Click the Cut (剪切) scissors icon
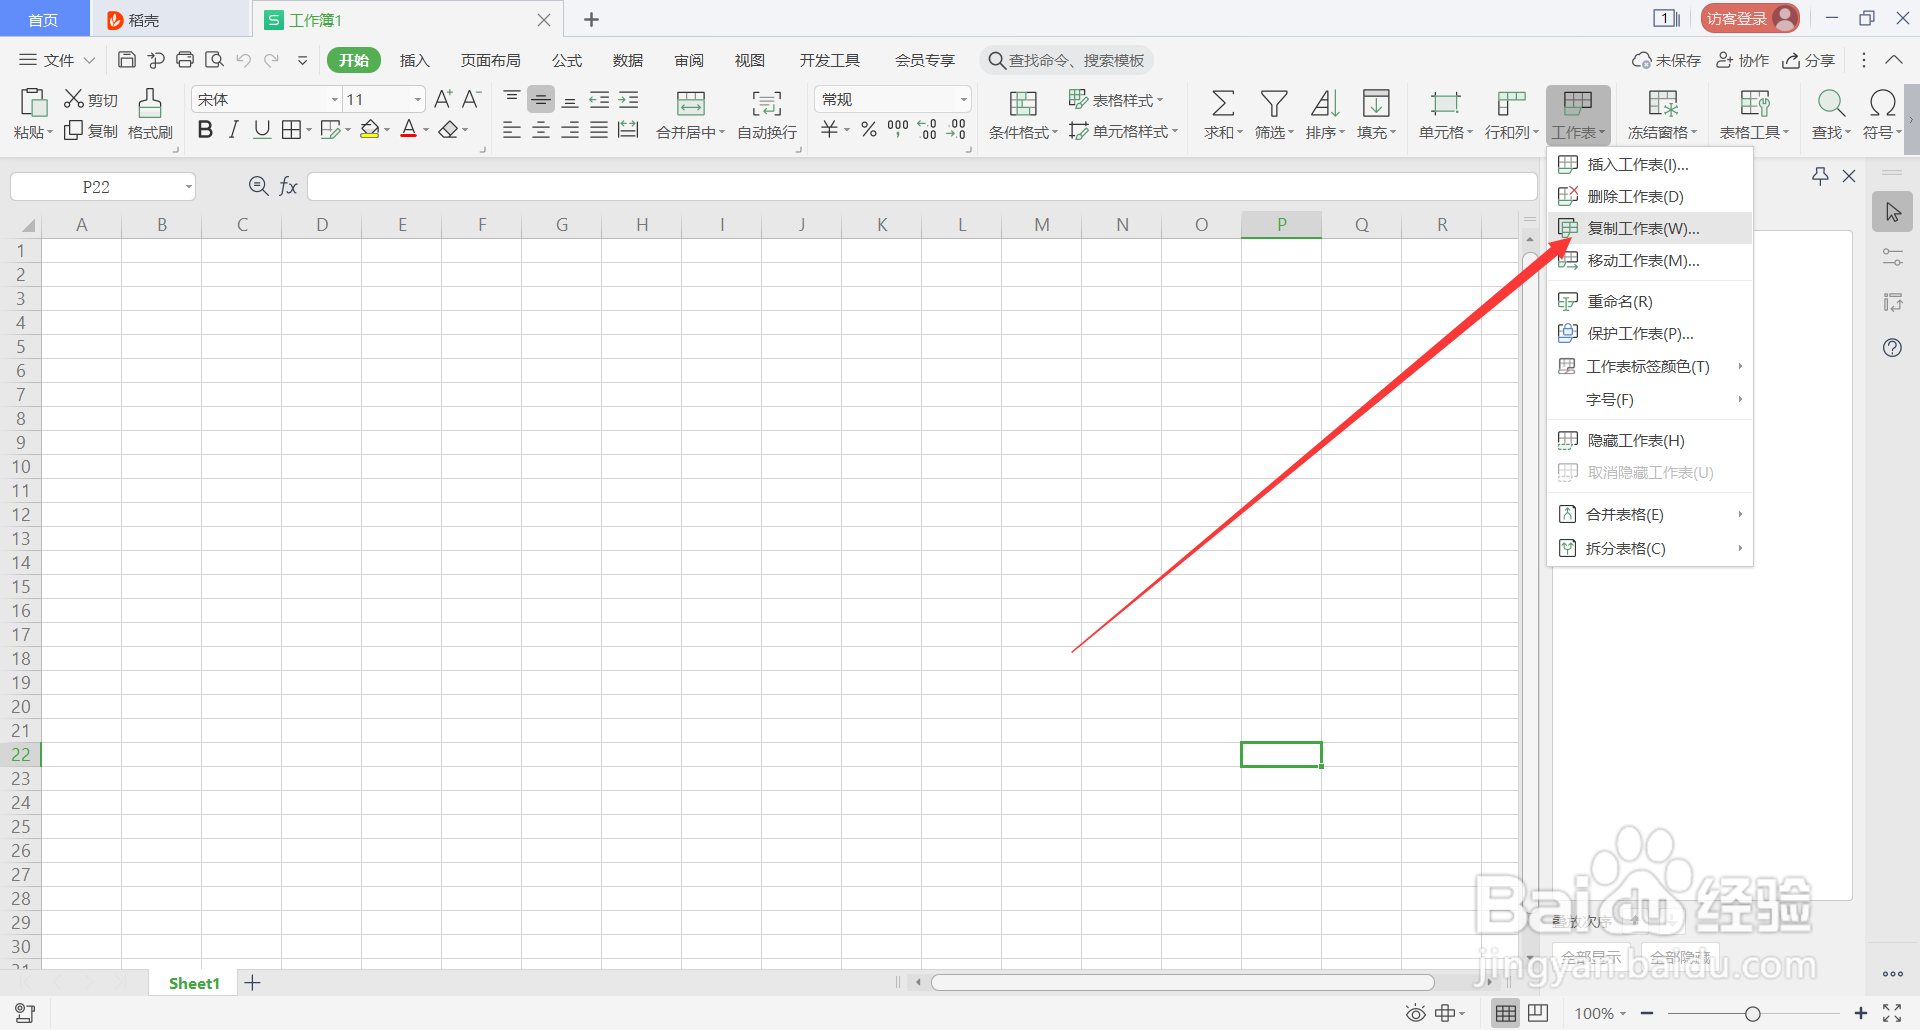 point(74,99)
